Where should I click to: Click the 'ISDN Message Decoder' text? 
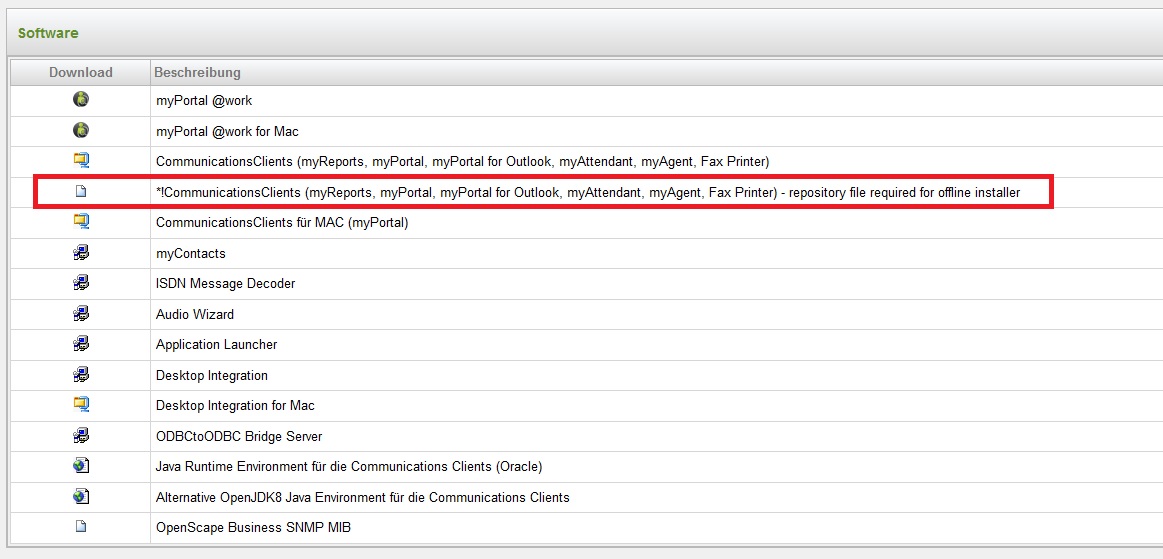point(225,284)
